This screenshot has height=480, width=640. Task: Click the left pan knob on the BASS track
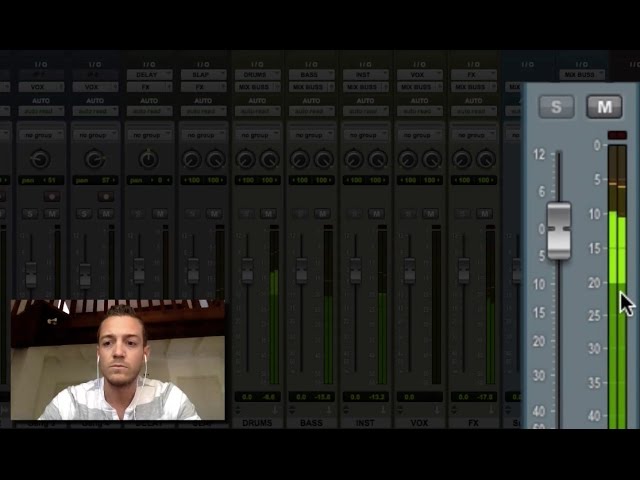click(300, 159)
